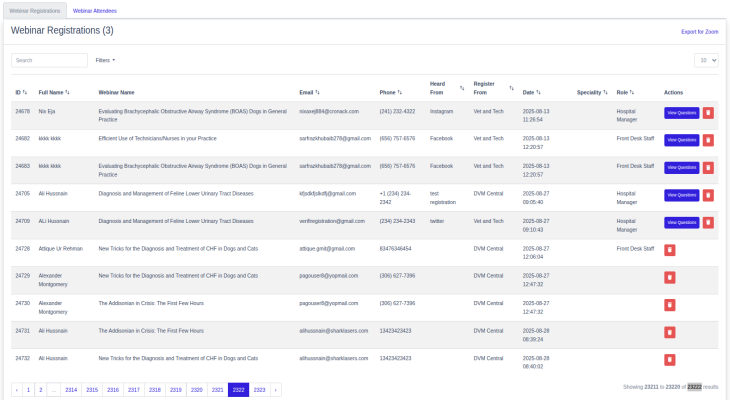The width and height of the screenshot is (730, 400).
Task: Open the rows-per-page selector showing 10
Action: [x=707, y=61]
